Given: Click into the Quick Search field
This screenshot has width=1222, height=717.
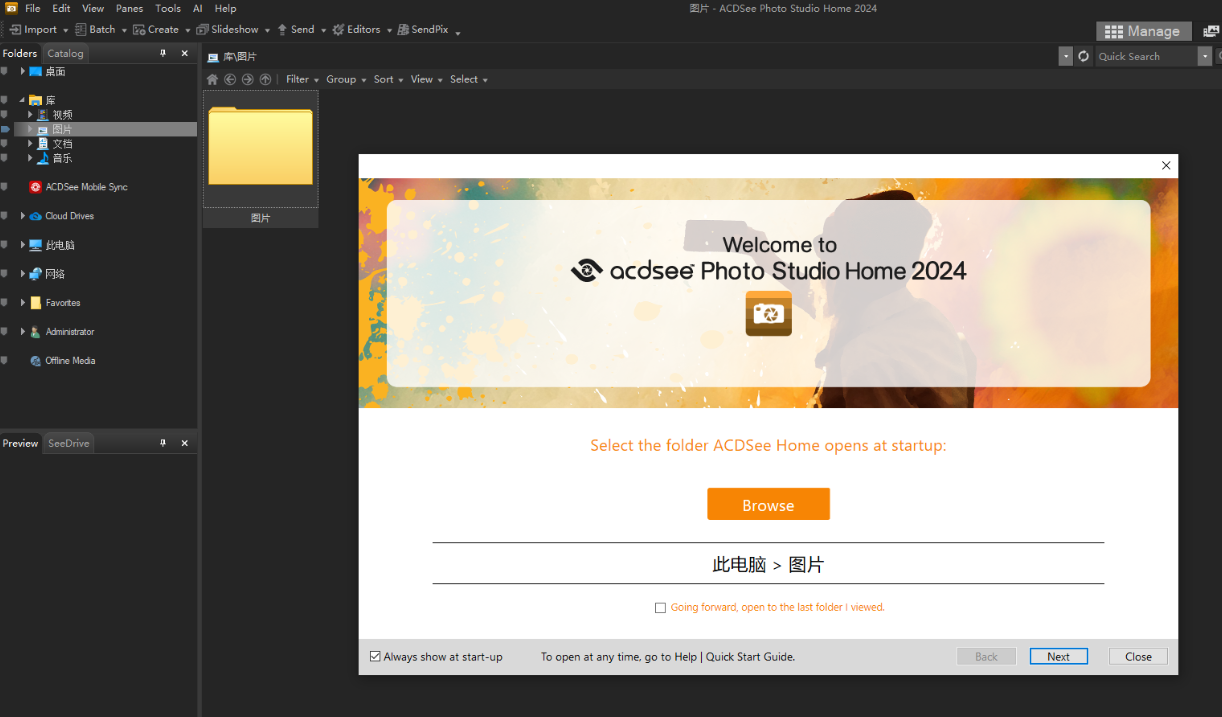Looking at the screenshot, I should tap(1145, 56).
